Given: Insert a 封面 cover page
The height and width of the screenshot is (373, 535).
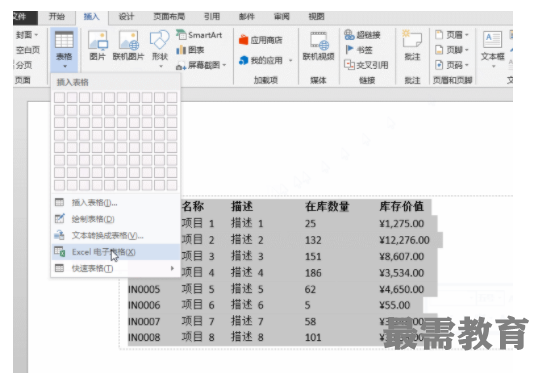Looking at the screenshot, I should coord(27,35).
